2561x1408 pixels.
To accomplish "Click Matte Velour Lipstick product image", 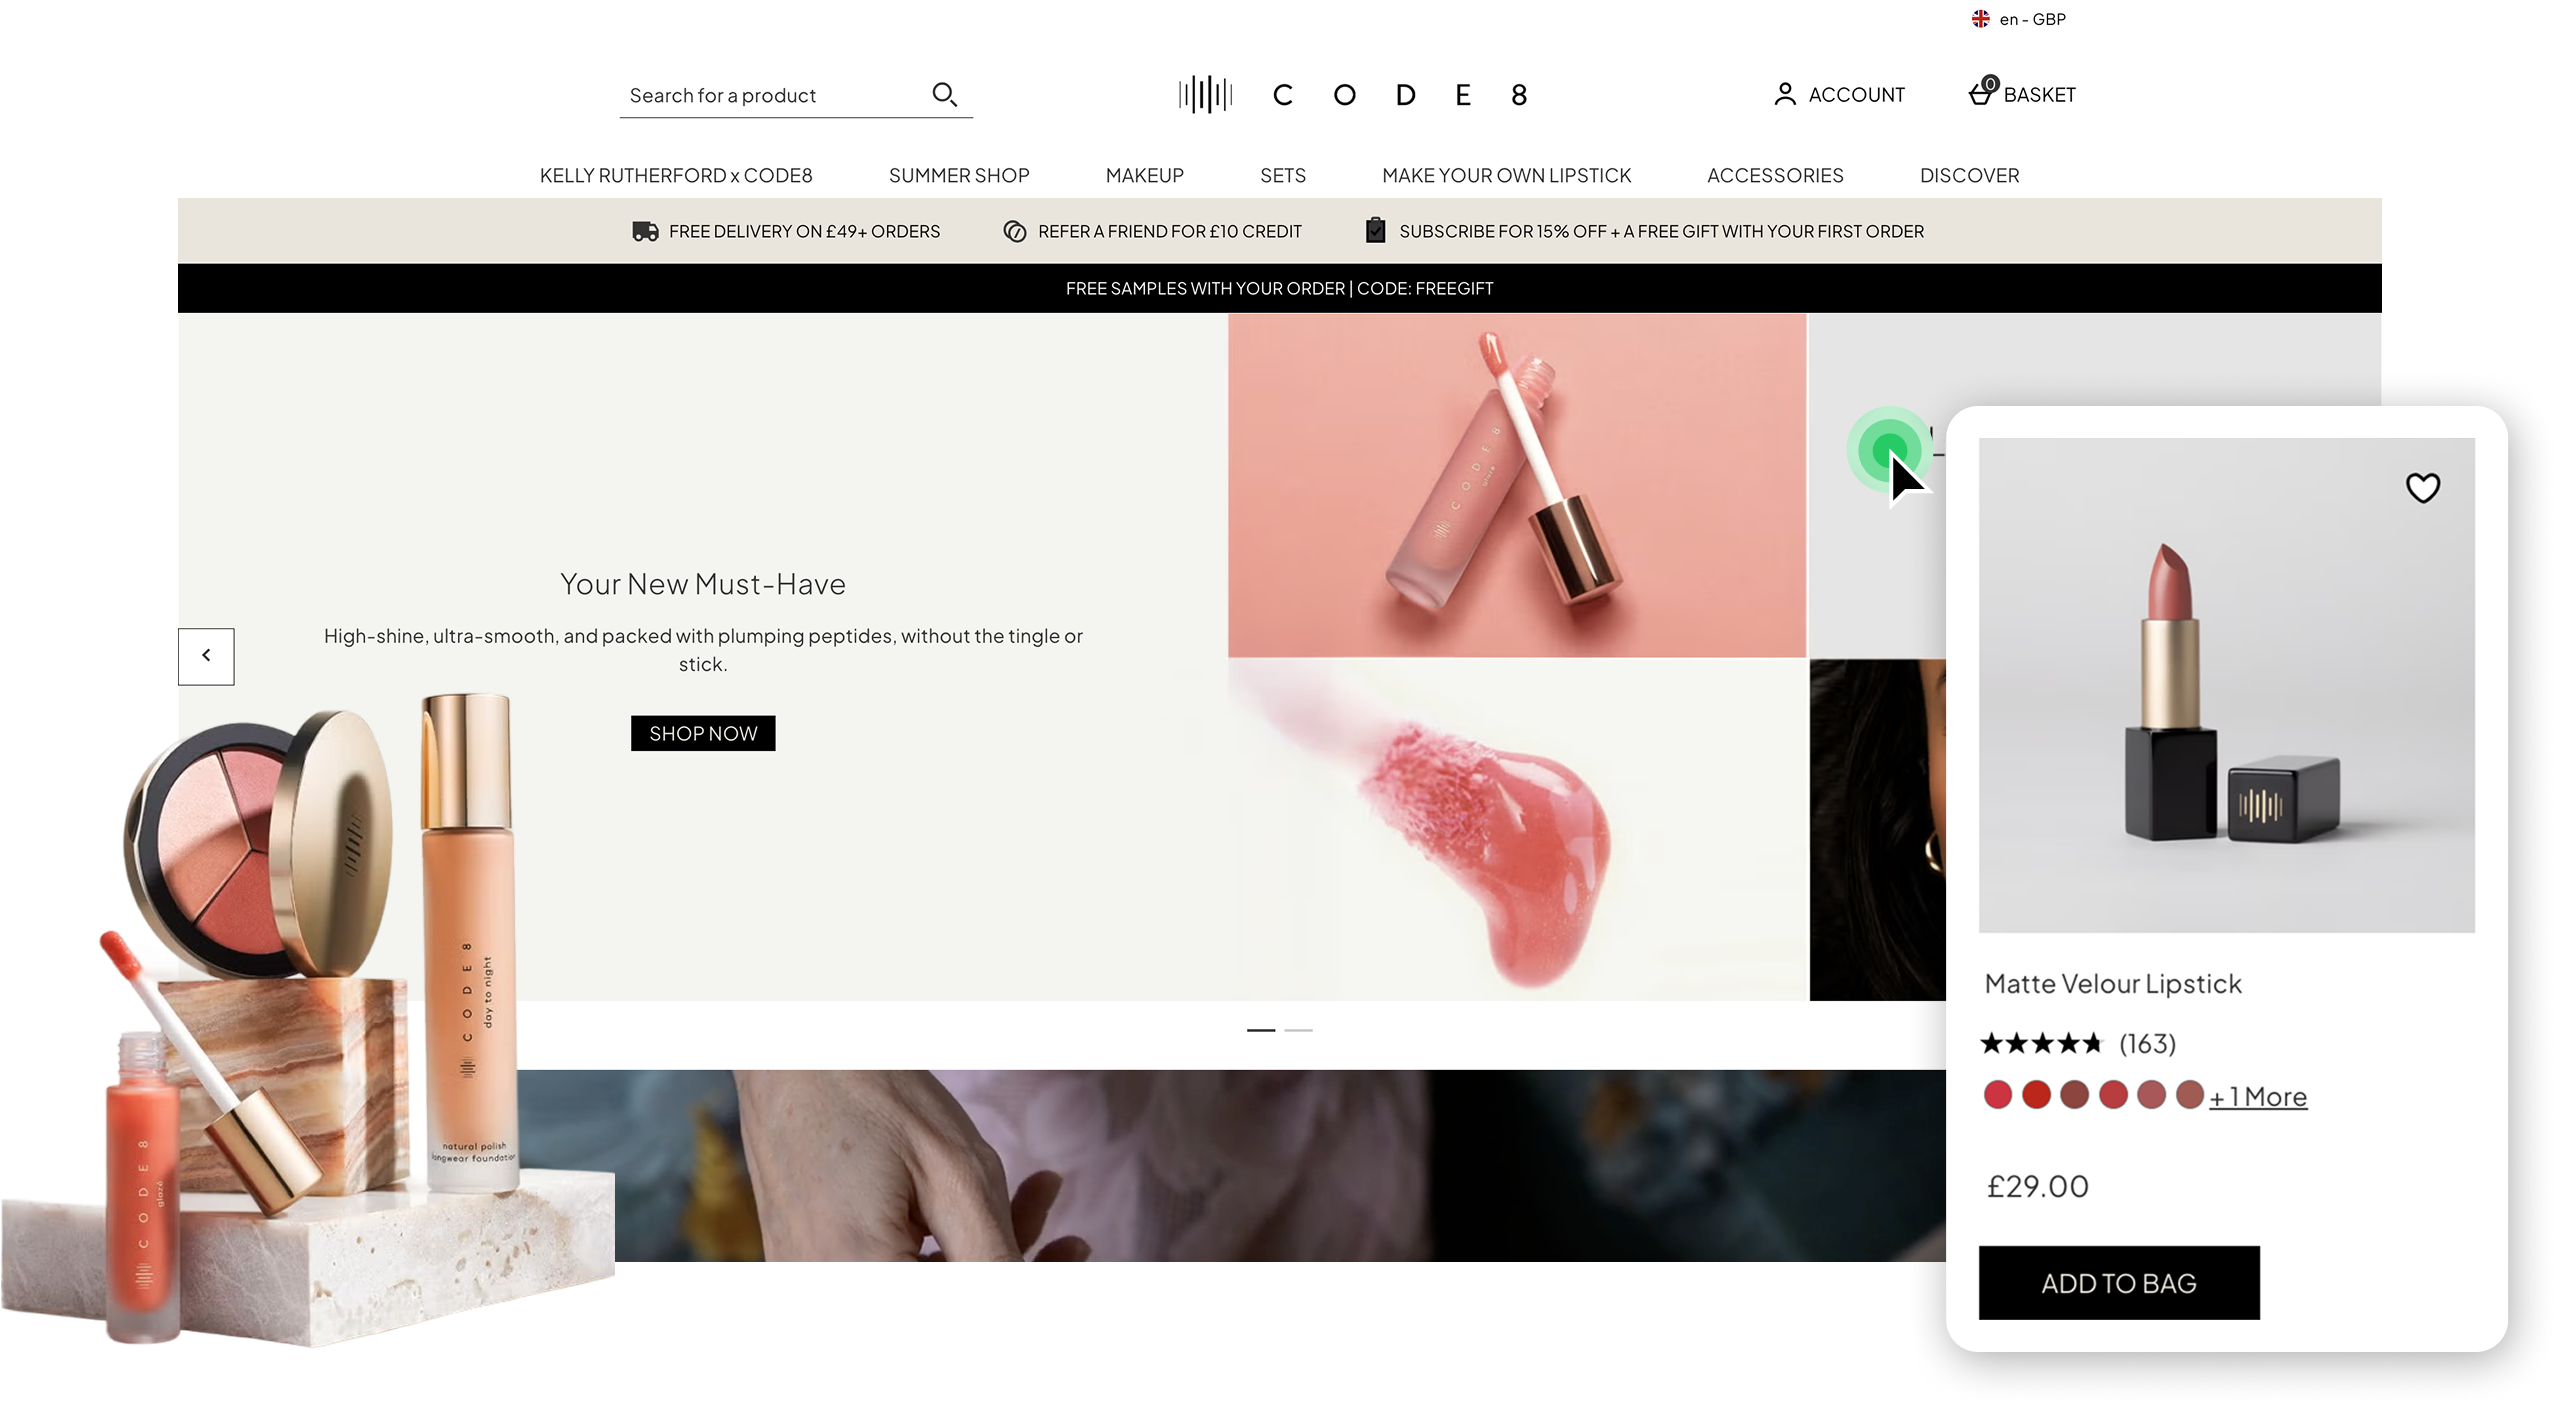I will [x=2226, y=686].
